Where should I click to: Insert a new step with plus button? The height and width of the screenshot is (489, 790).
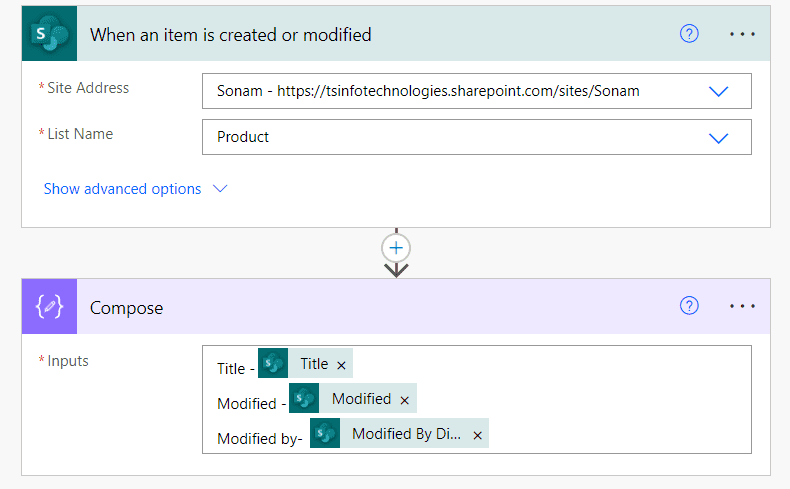click(397, 247)
